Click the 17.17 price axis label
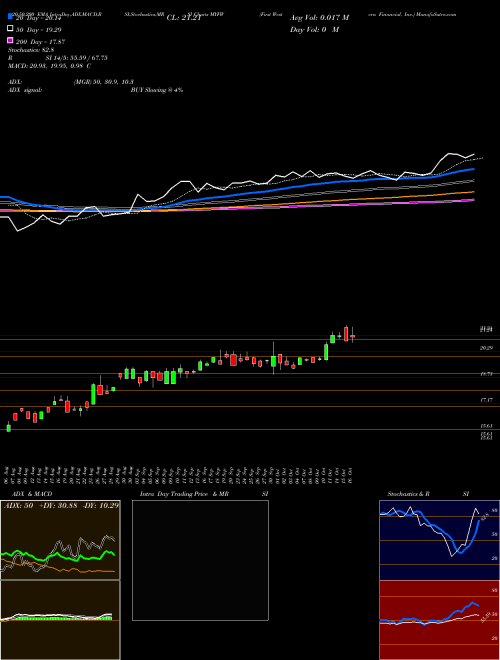 pos(486,399)
